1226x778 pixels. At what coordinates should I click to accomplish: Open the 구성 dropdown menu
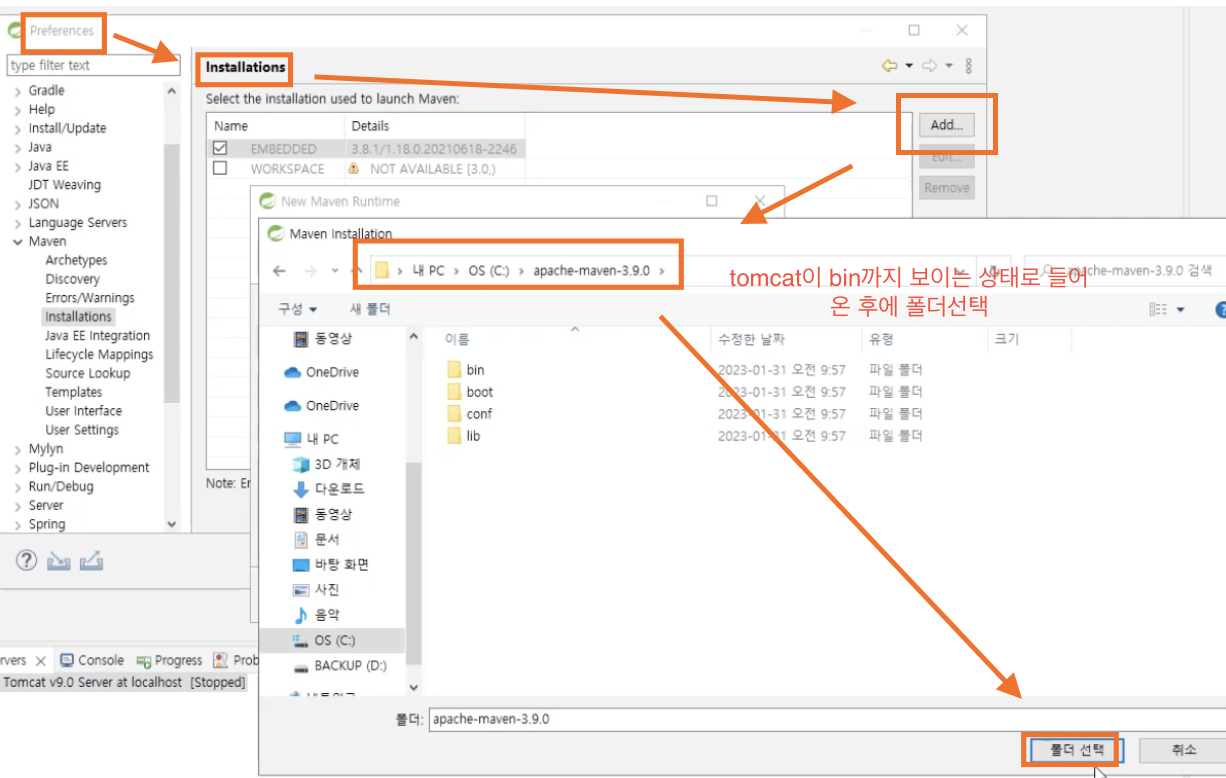[x=297, y=309]
